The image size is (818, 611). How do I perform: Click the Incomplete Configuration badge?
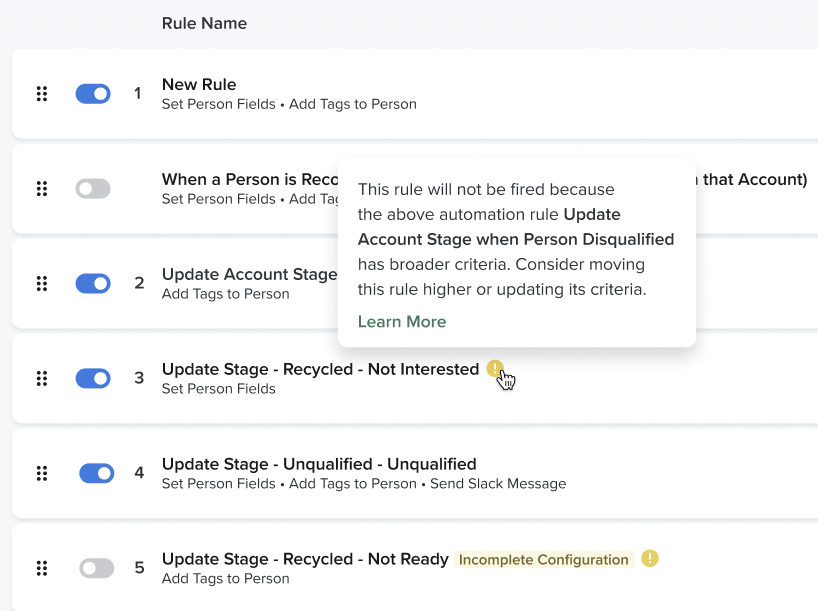(543, 559)
